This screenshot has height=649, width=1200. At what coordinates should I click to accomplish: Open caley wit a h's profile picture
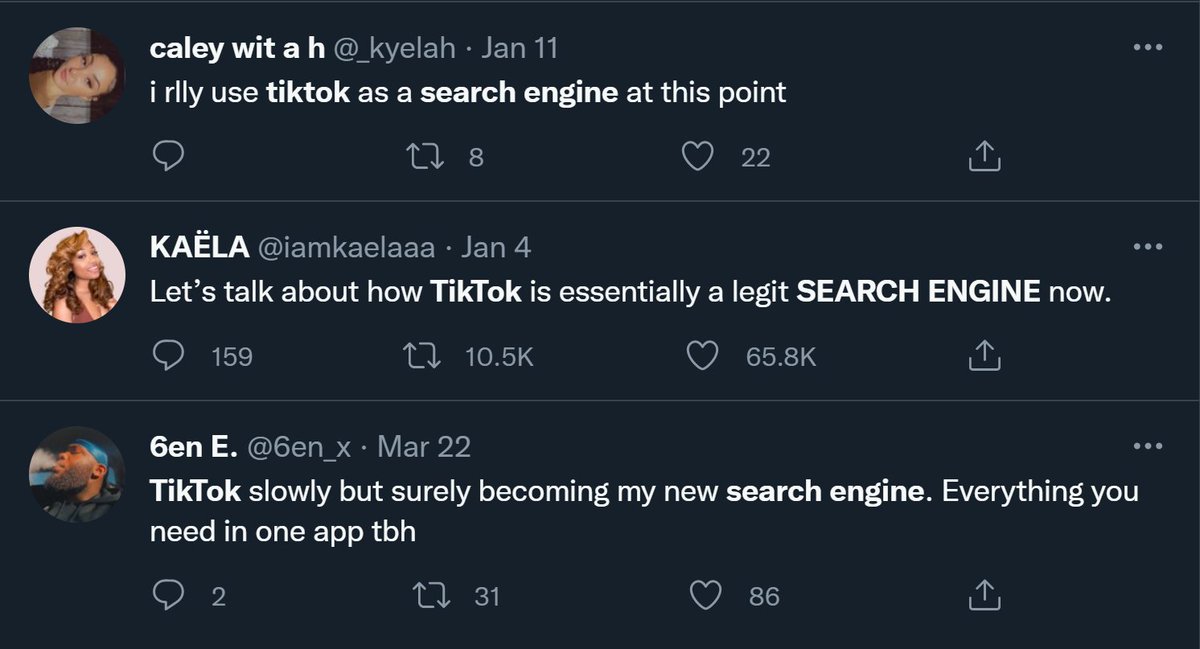(x=77, y=75)
